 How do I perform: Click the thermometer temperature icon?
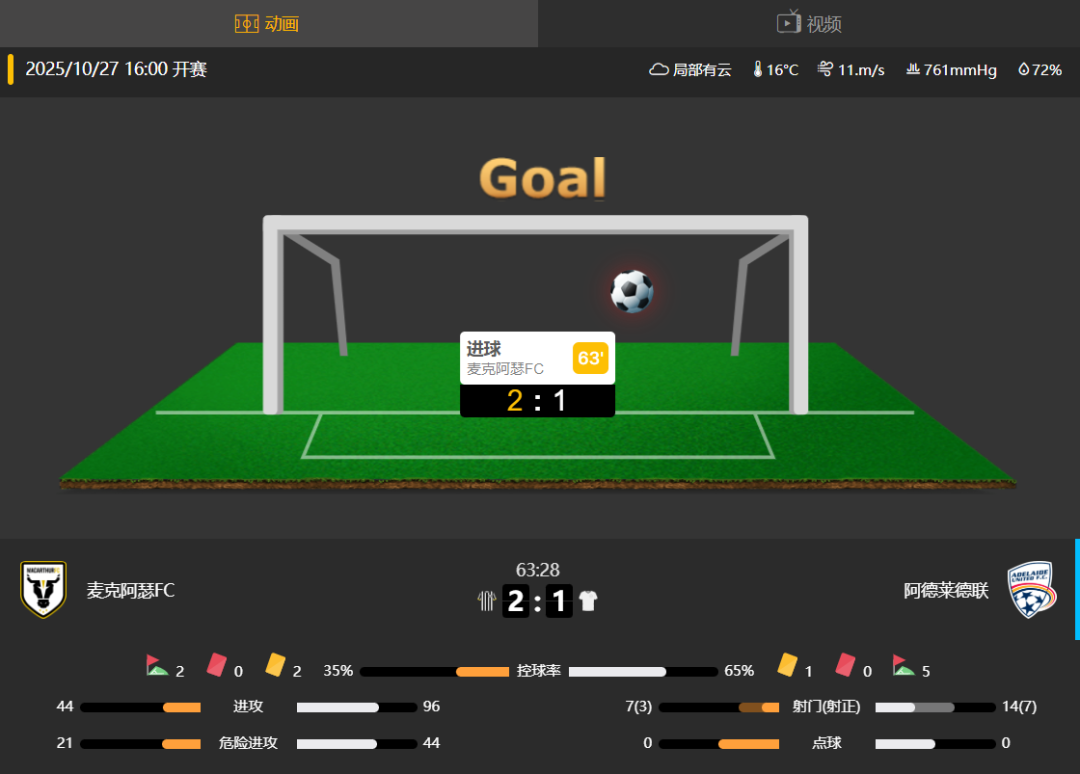(758, 69)
